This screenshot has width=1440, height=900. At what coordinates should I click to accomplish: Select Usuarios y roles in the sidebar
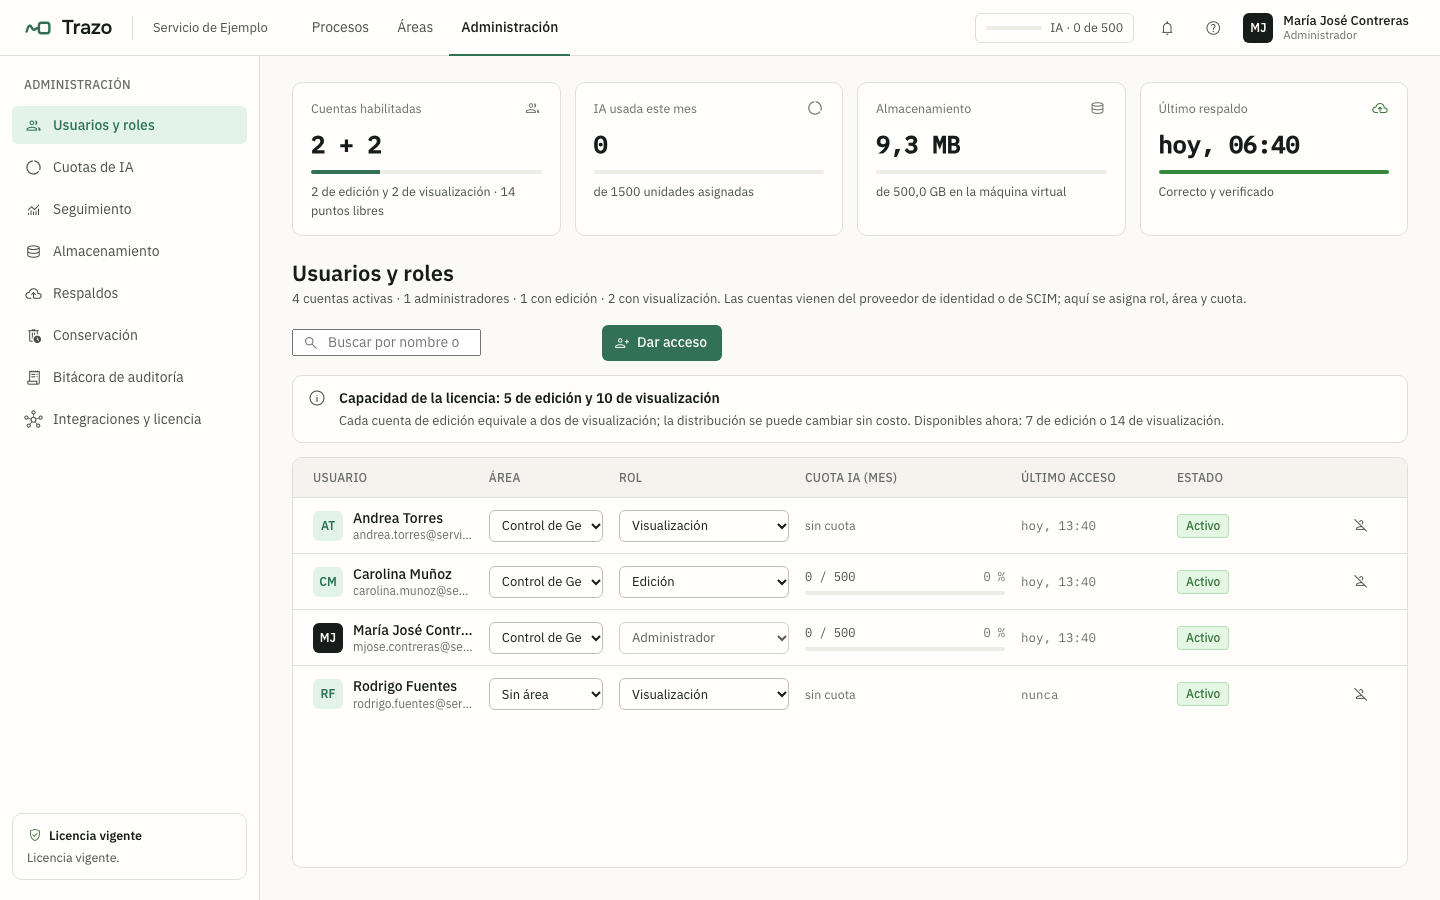click(x=129, y=125)
